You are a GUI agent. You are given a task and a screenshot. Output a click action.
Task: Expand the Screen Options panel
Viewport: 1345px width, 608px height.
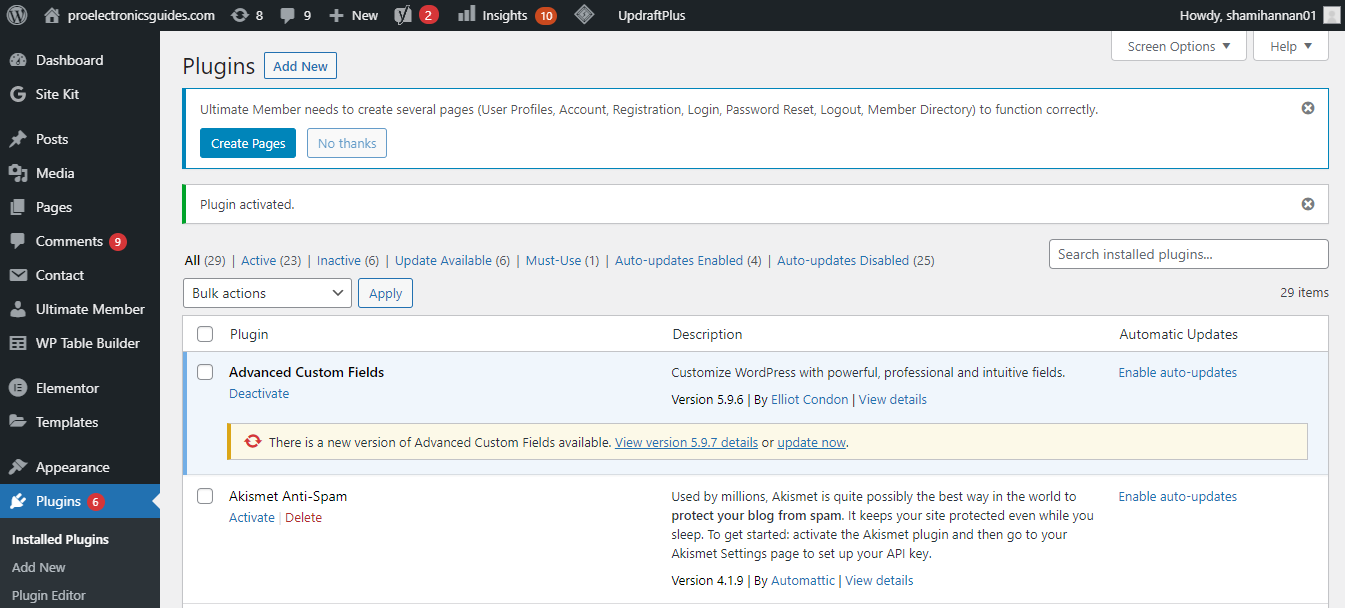pyautogui.click(x=1178, y=46)
